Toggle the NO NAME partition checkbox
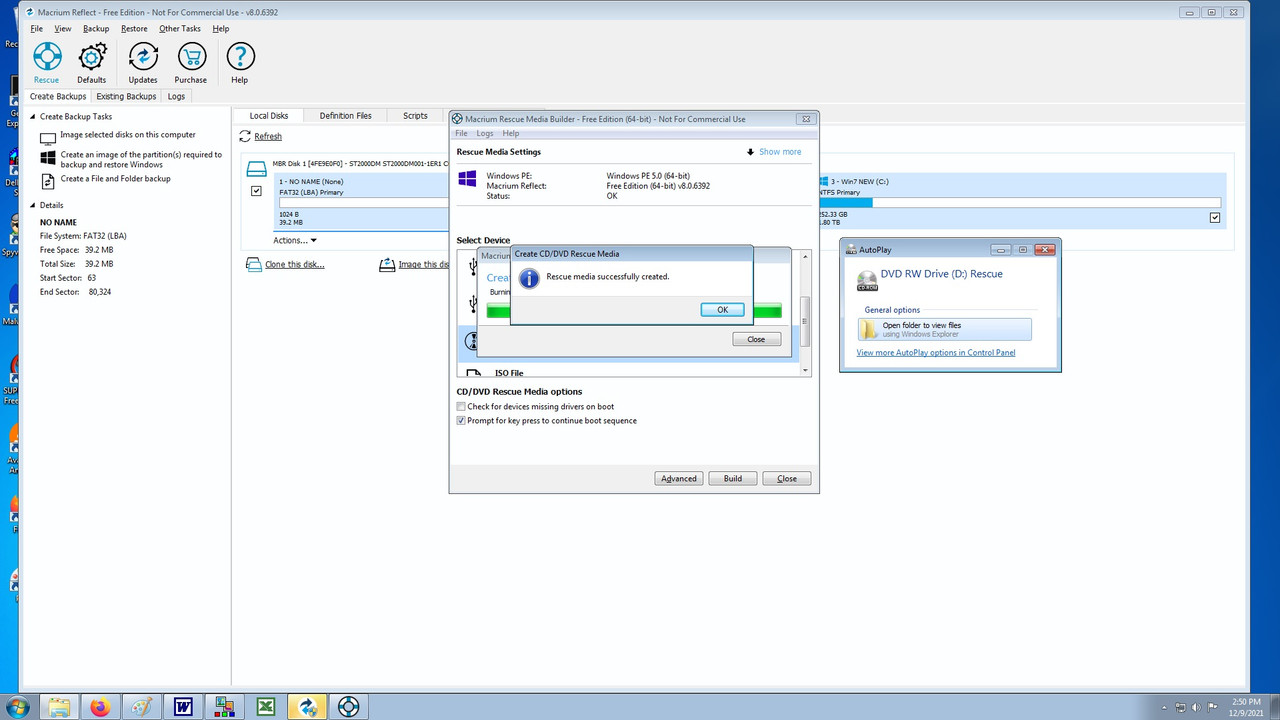 [x=256, y=190]
